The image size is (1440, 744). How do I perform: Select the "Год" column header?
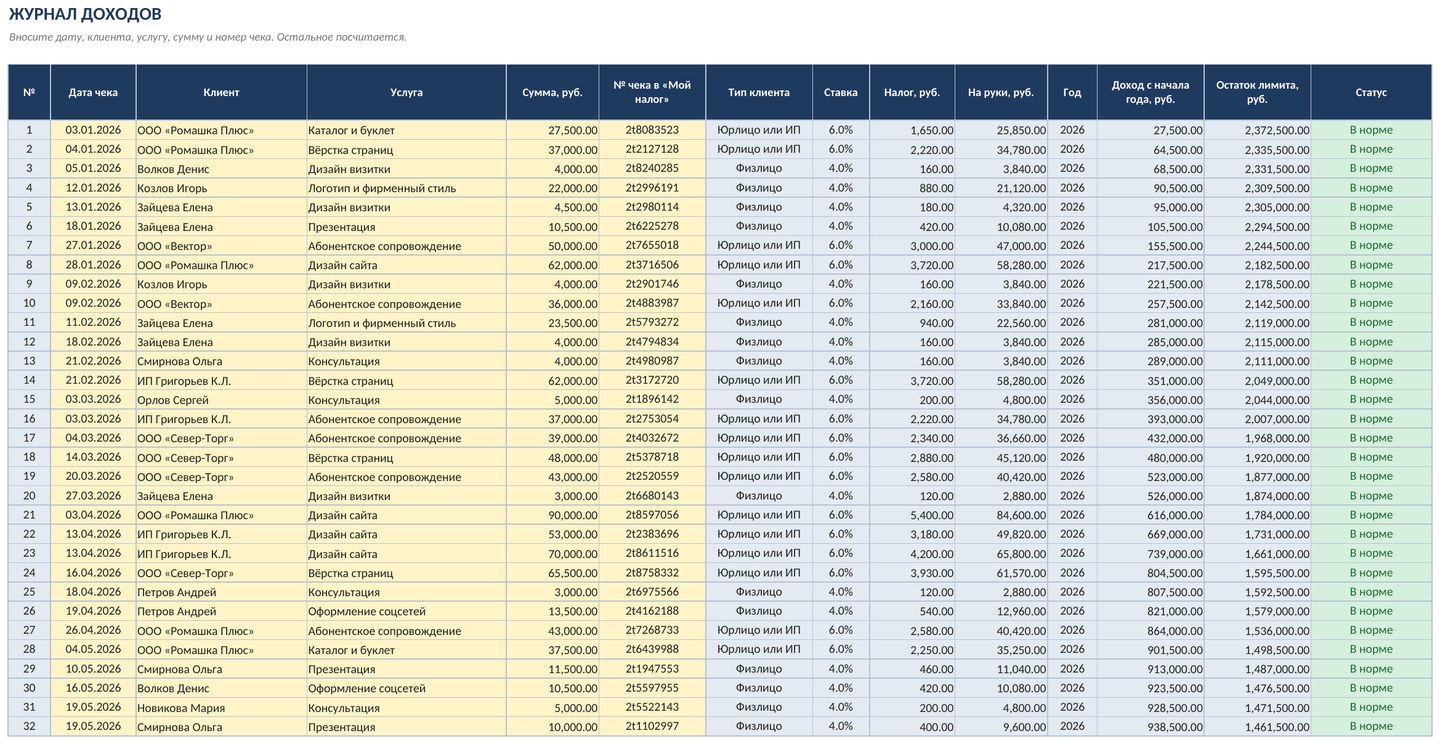click(1072, 92)
